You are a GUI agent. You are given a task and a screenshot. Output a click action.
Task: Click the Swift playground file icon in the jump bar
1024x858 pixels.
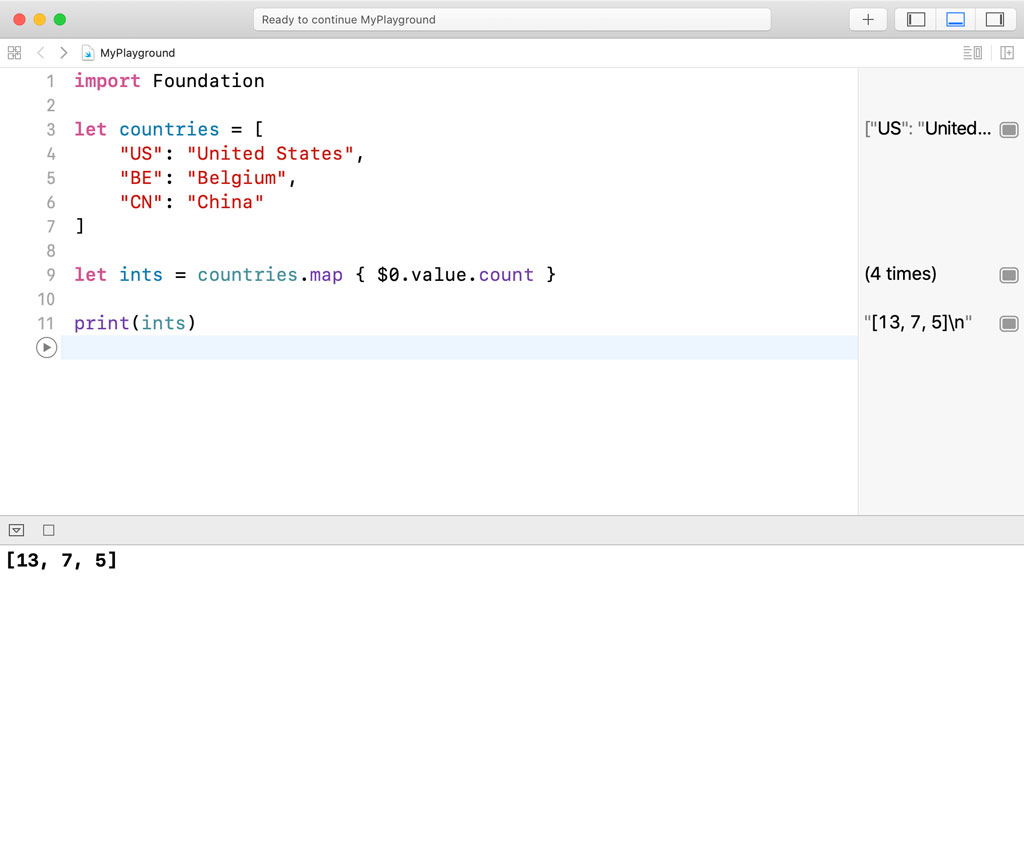[87, 52]
